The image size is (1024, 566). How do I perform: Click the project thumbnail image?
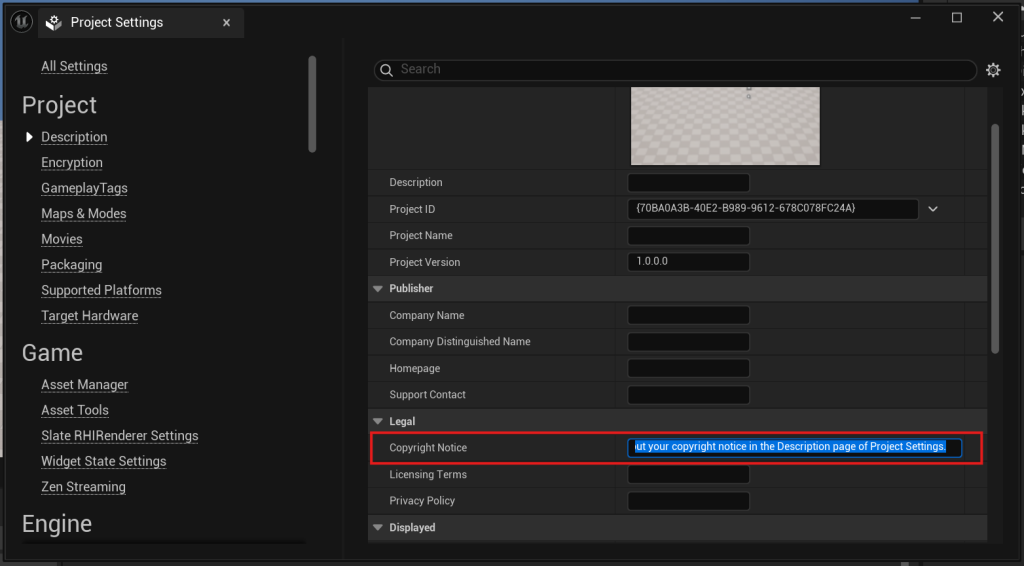725,126
